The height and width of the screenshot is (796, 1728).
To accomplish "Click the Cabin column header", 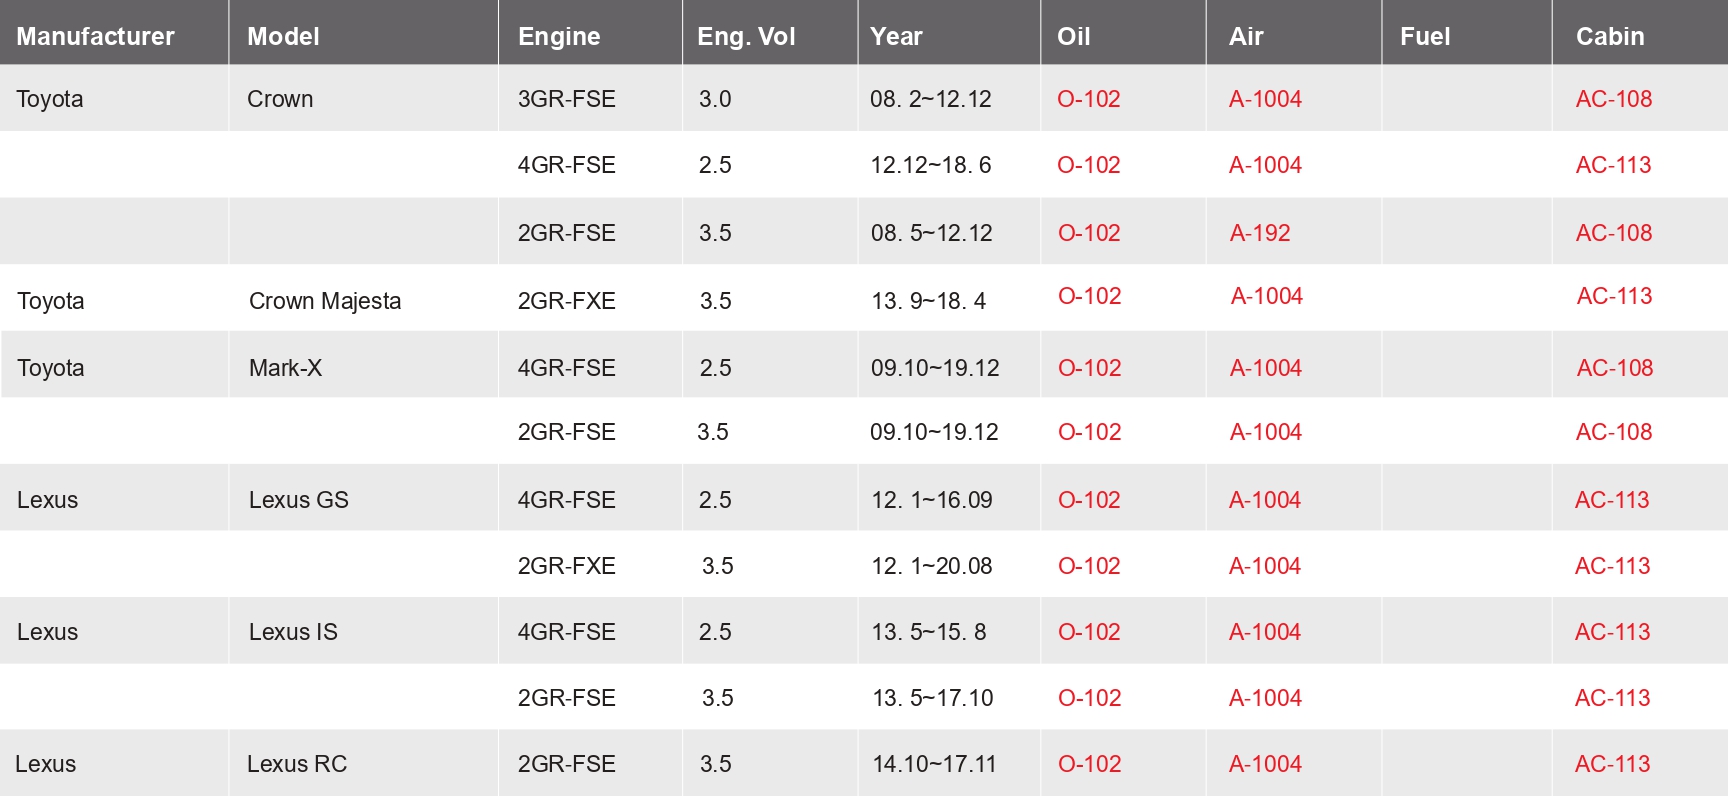I will (x=1610, y=36).
